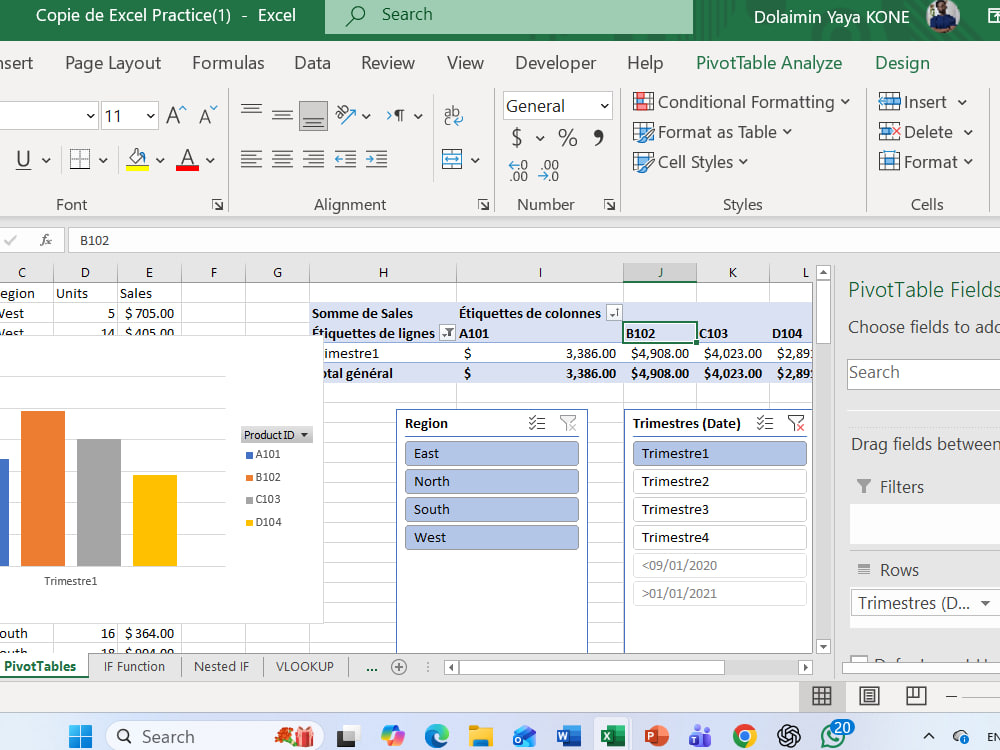Open the Windows Start menu
The image size is (1000, 750).
(x=80, y=737)
